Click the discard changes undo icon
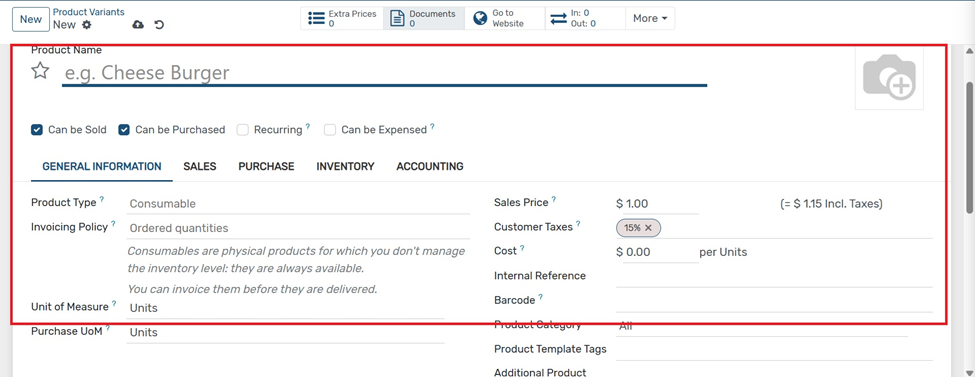 (x=159, y=25)
